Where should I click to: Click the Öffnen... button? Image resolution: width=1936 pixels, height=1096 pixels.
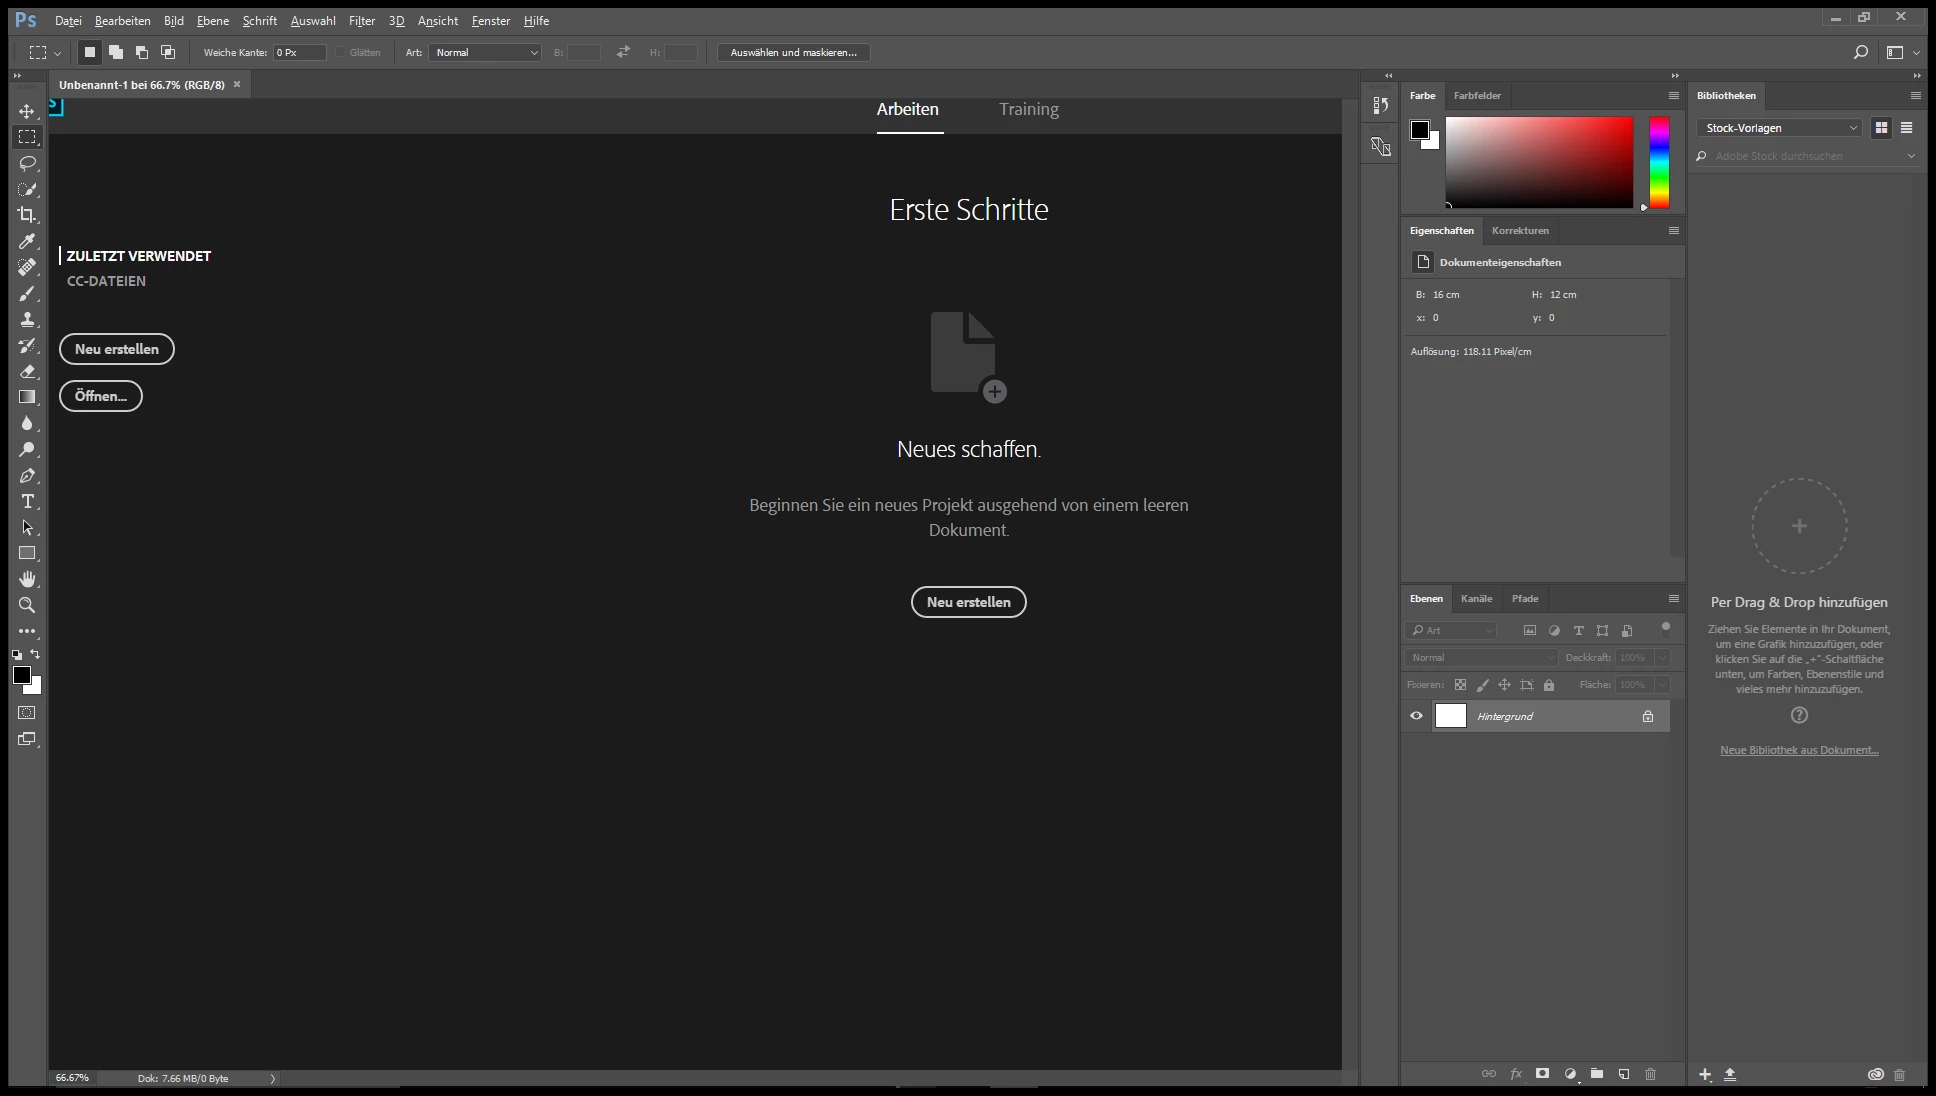pos(101,396)
